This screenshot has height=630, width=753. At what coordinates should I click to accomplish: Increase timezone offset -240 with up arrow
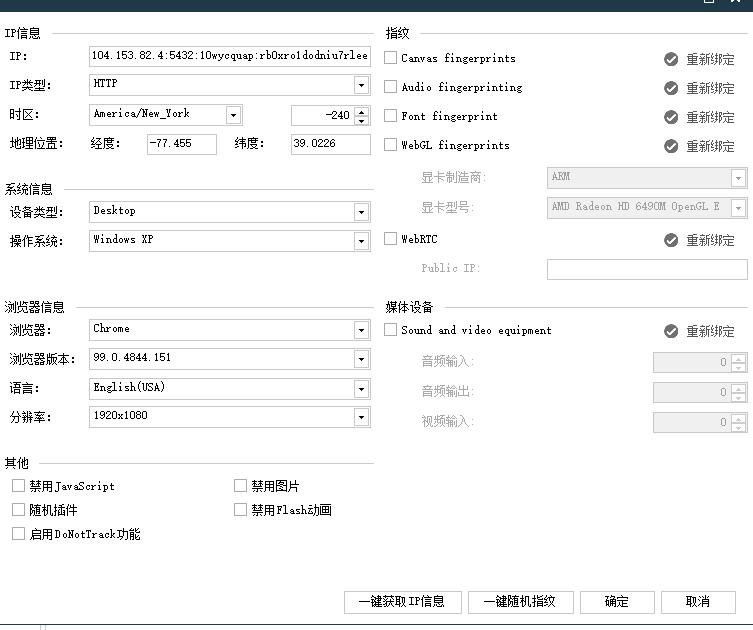coord(362,111)
